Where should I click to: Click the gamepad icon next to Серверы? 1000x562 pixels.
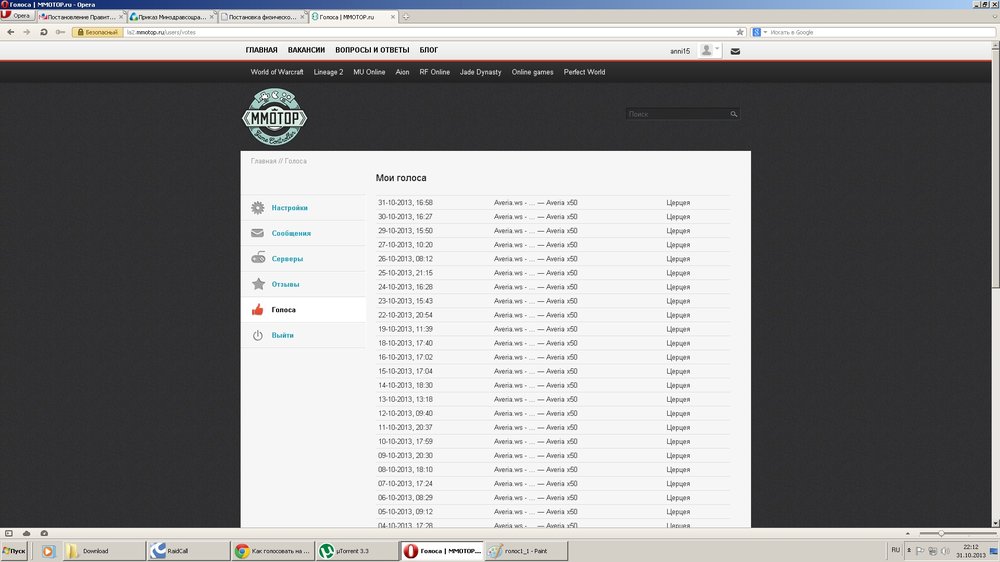point(258,259)
